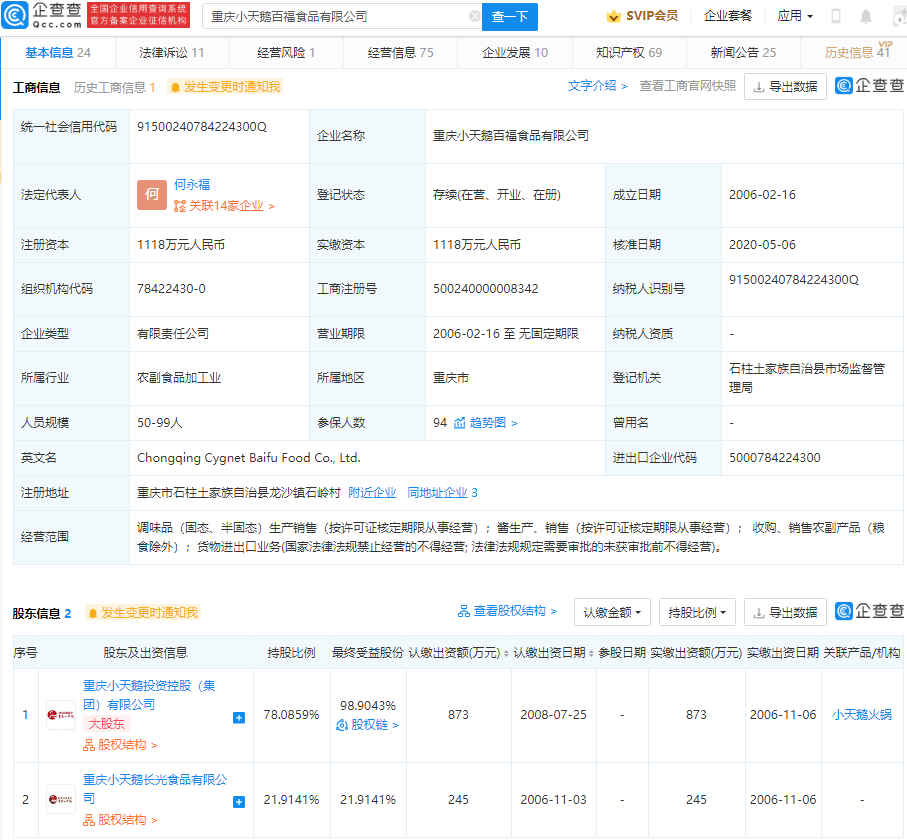
Task: Clear the search box with X icon
Action: [474, 16]
